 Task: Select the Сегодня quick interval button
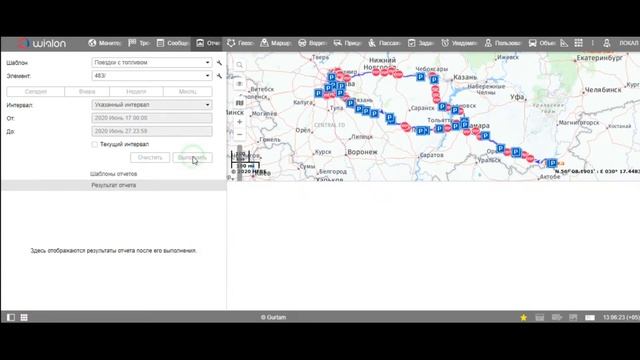36,91
